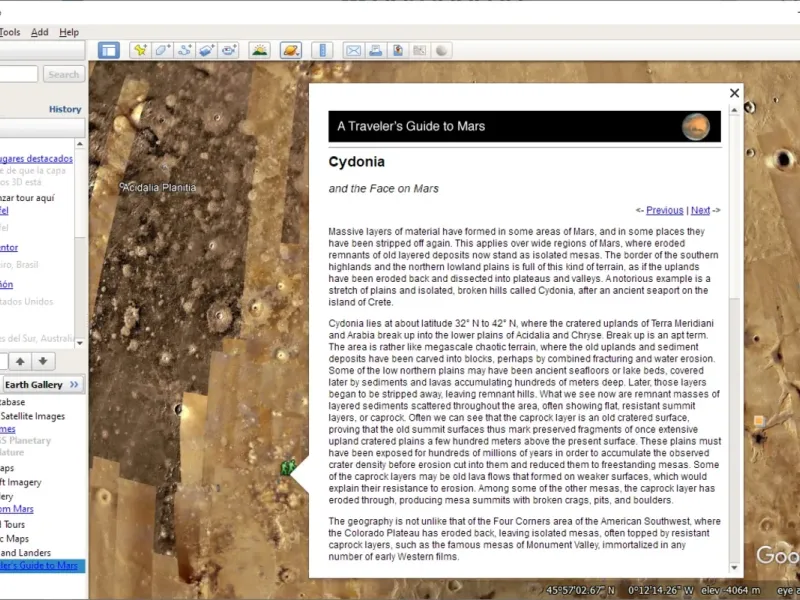Click the Email envelope icon
800x600 pixels.
click(x=353, y=50)
